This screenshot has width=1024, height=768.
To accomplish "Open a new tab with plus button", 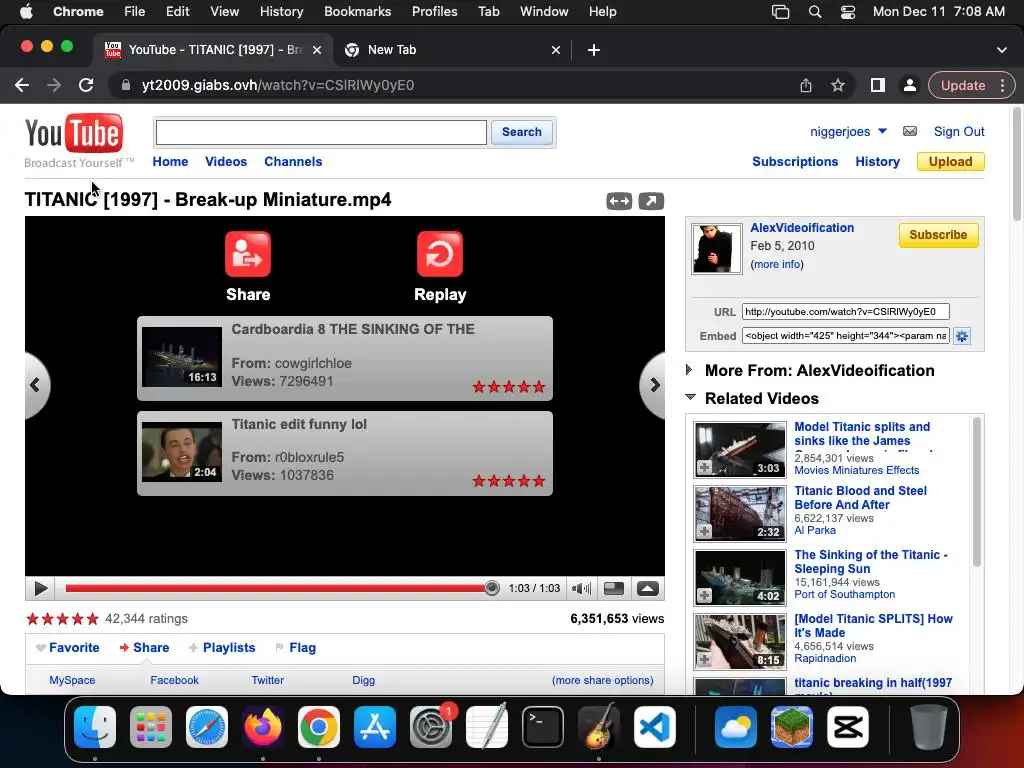I will pyautogui.click(x=594, y=50).
